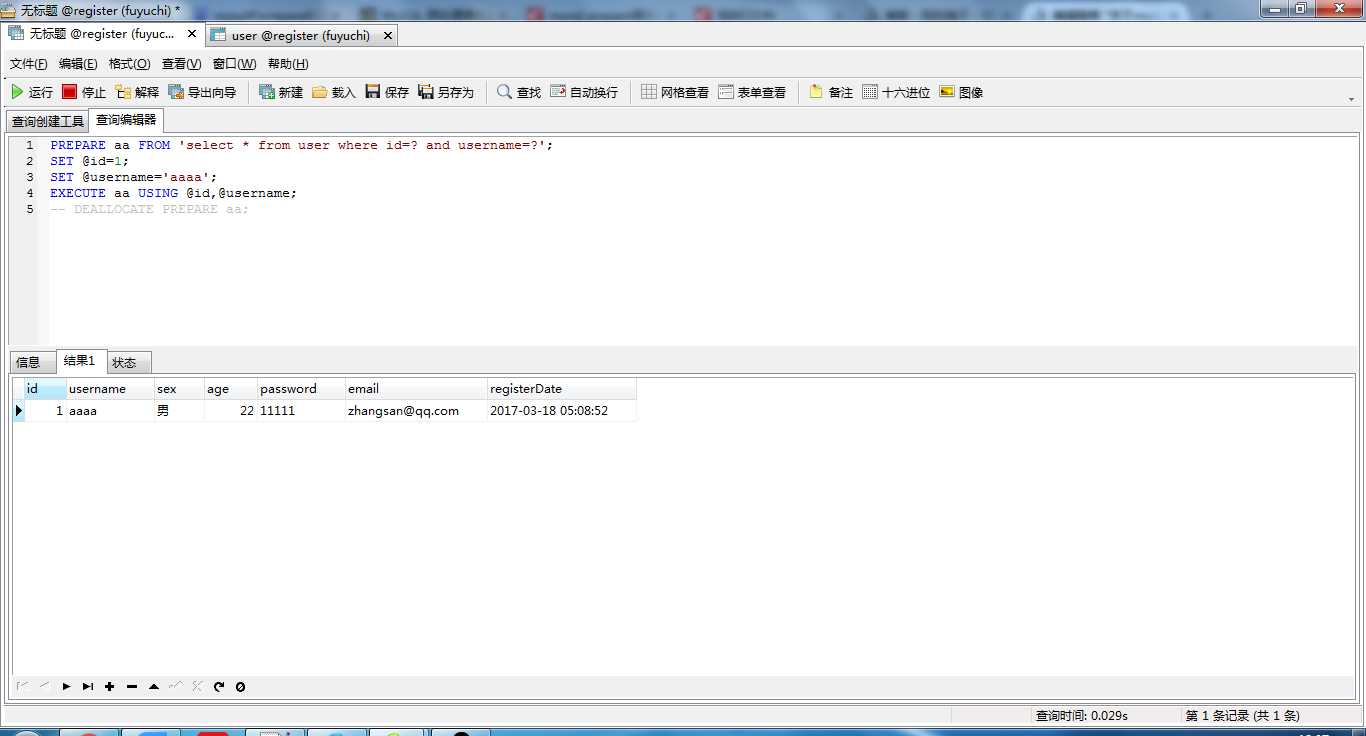Select the cell containing aaaa
Screen dimensions: 1366x736
coord(110,411)
